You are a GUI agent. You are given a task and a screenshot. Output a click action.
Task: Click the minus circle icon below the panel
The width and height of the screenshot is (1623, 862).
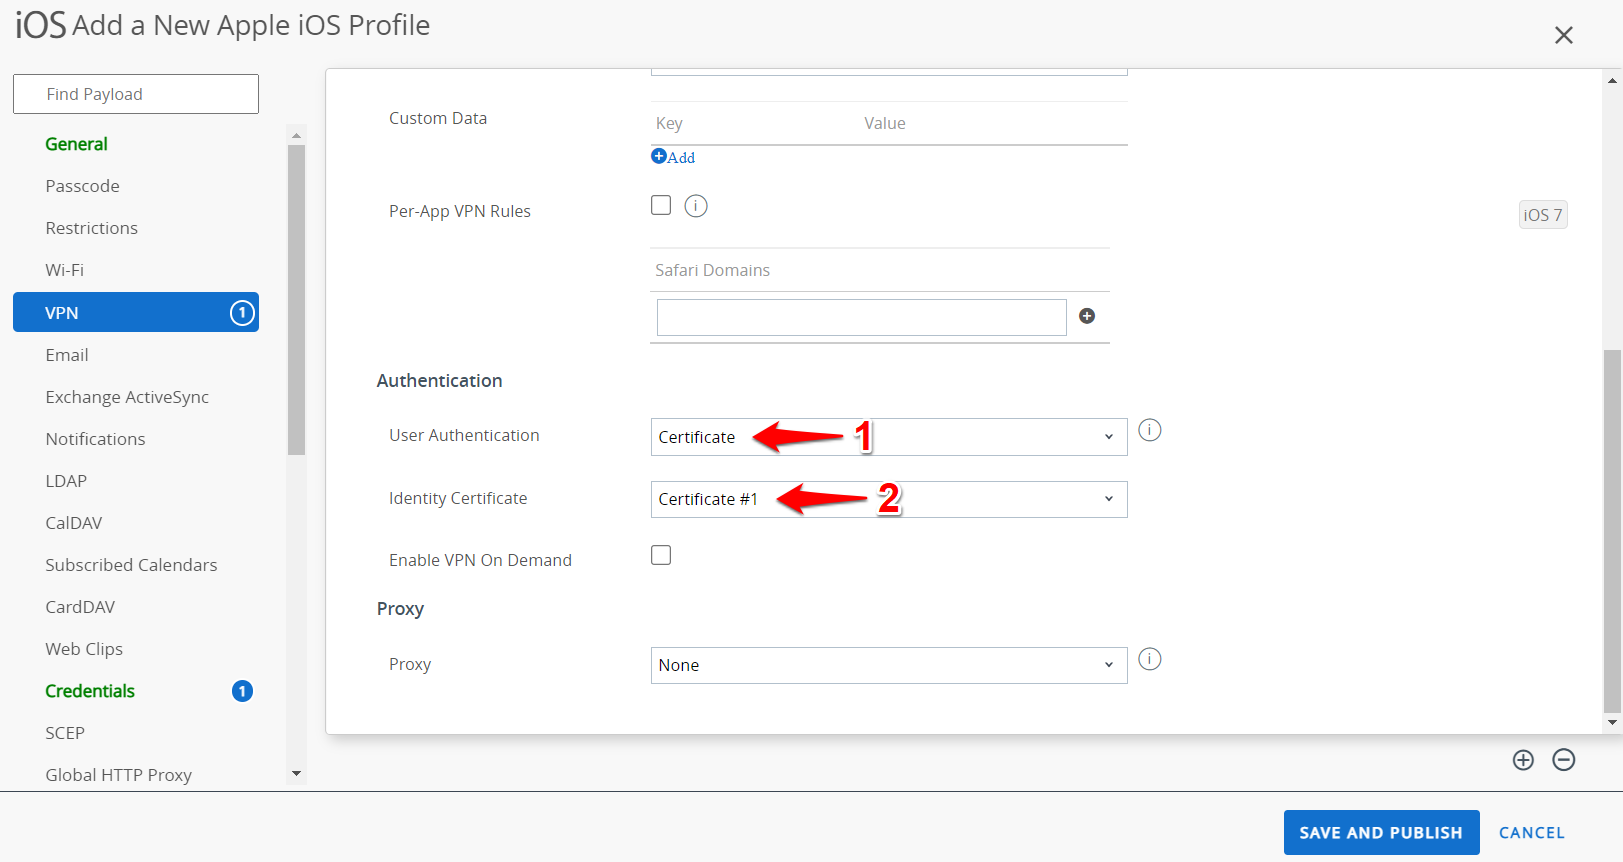coord(1564,760)
